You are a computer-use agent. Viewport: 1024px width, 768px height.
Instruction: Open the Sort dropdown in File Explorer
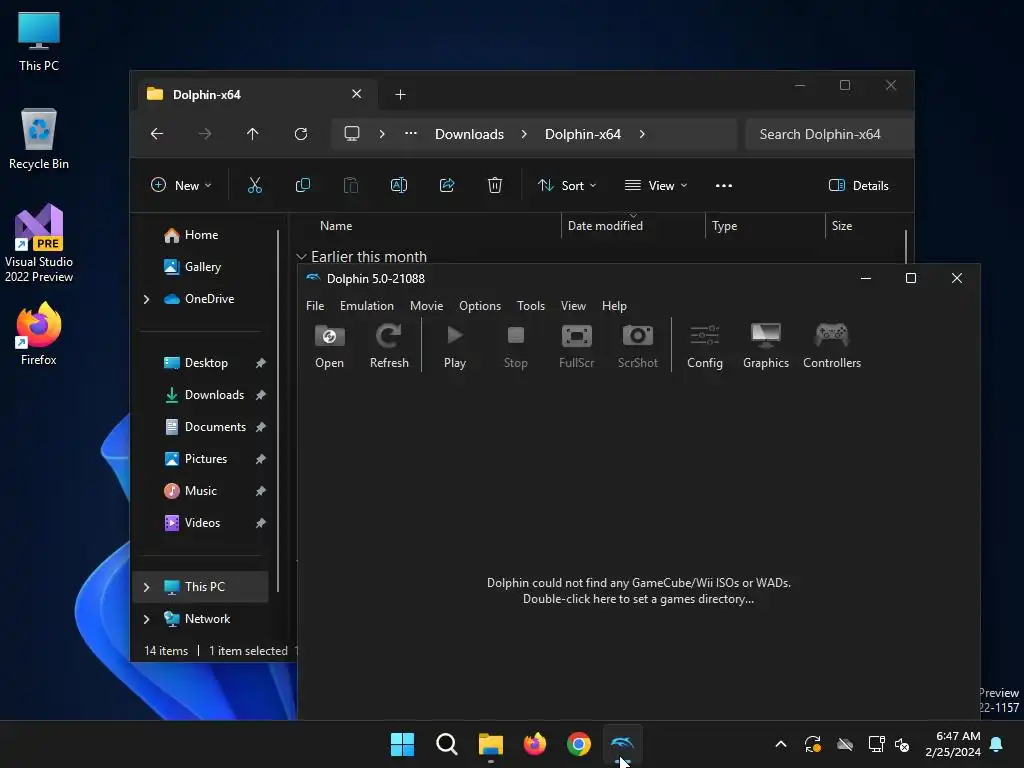(x=566, y=185)
